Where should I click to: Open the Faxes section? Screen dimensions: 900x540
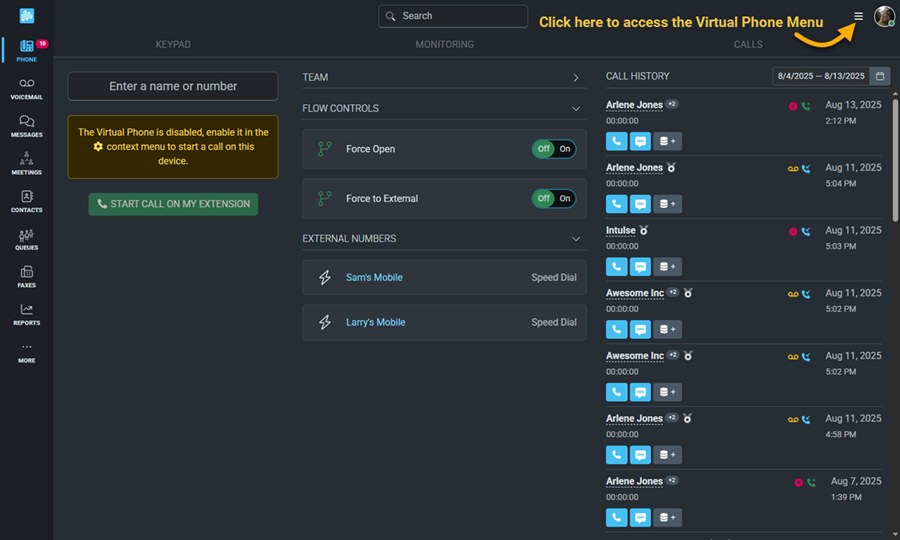point(26,277)
